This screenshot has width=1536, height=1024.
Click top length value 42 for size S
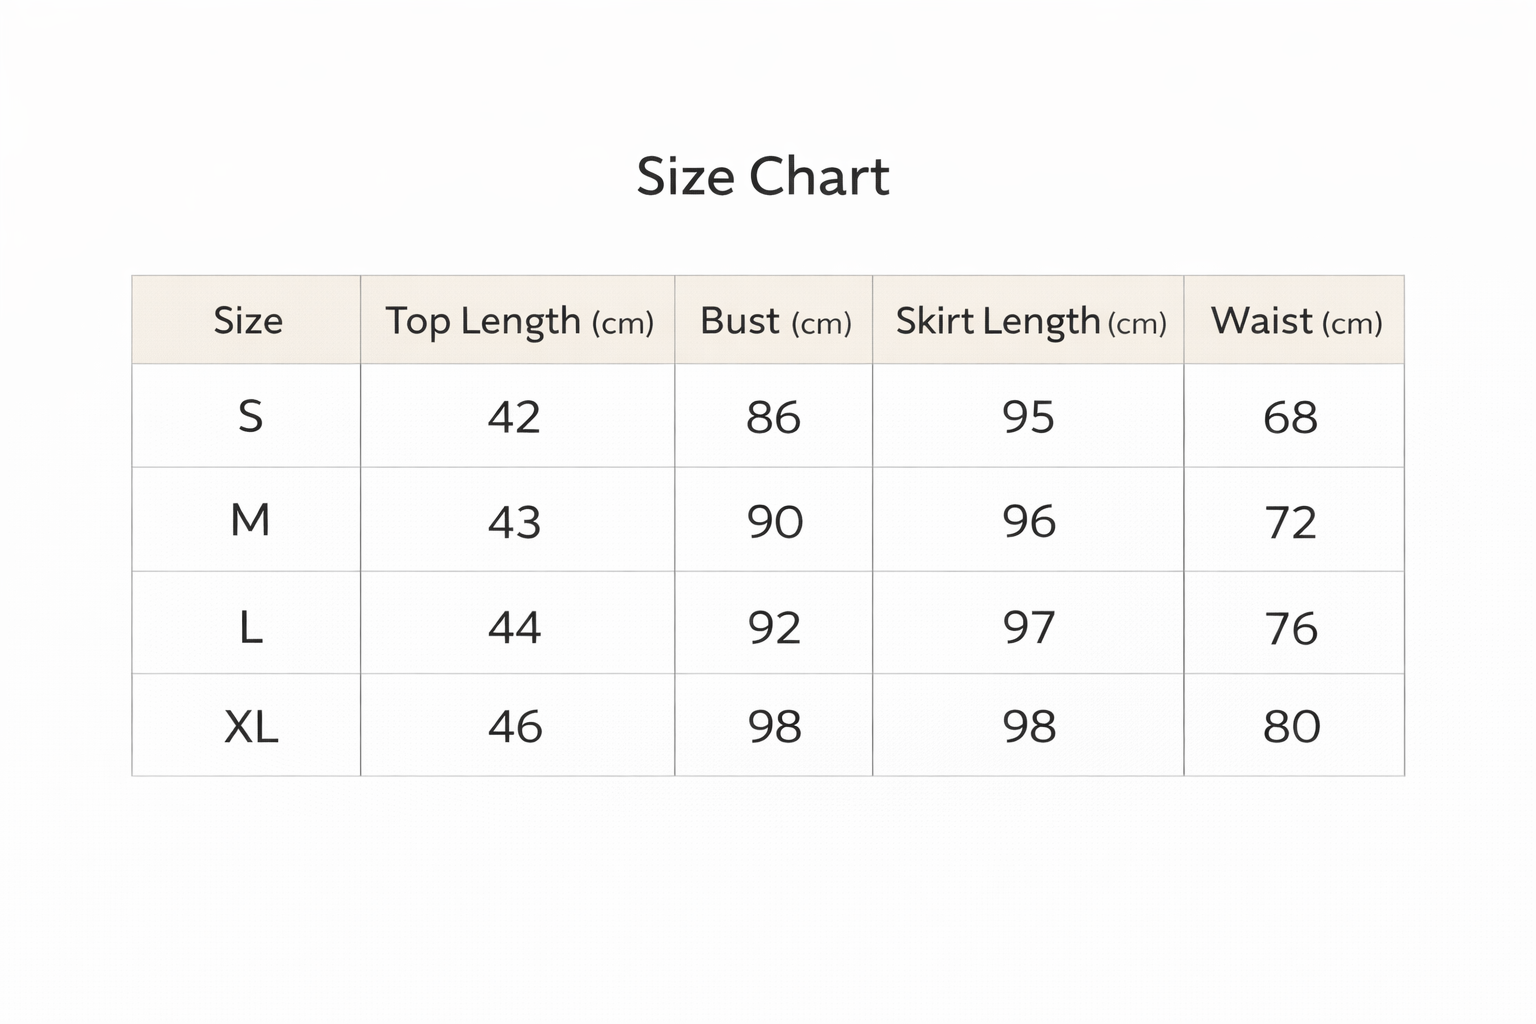point(514,417)
